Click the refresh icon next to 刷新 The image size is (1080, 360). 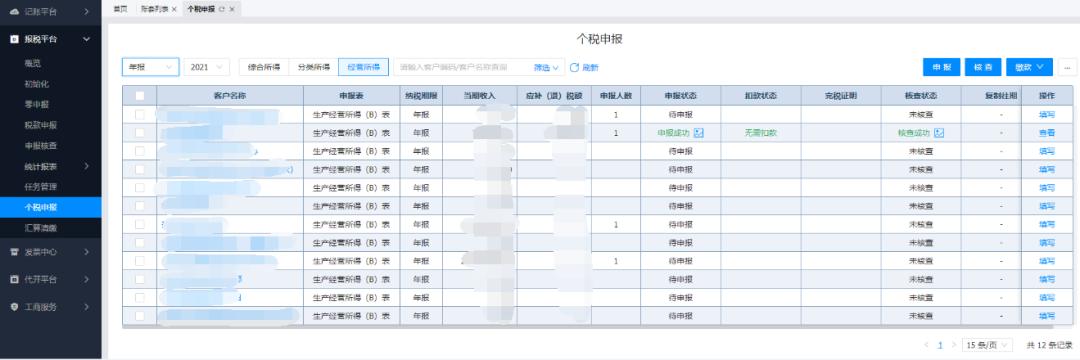point(573,67)
